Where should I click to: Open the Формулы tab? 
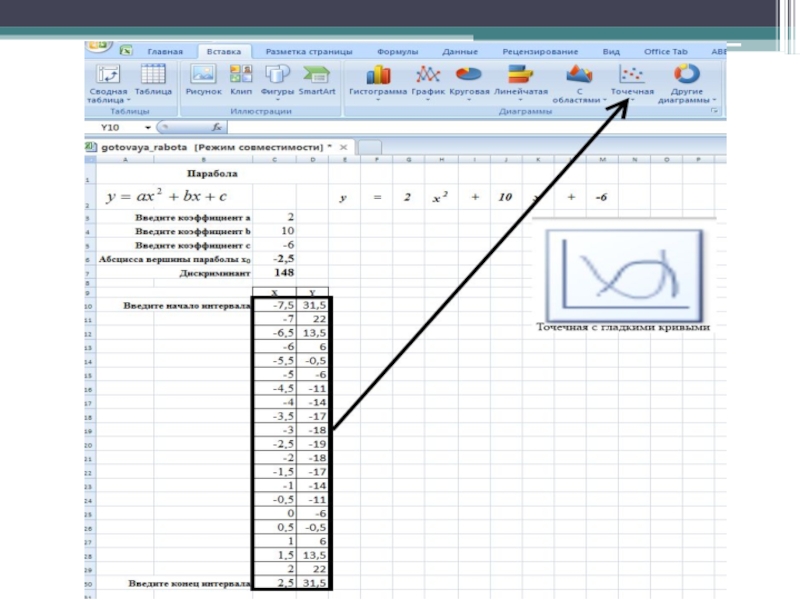[x=397, y=52]
